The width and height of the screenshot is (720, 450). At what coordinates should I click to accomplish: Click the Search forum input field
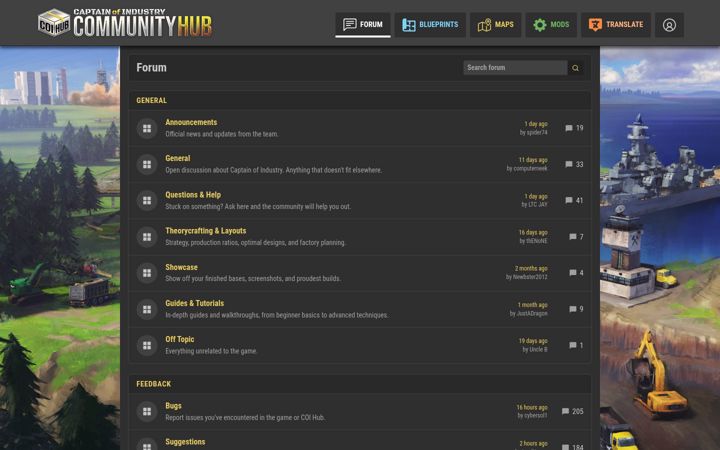515,68
